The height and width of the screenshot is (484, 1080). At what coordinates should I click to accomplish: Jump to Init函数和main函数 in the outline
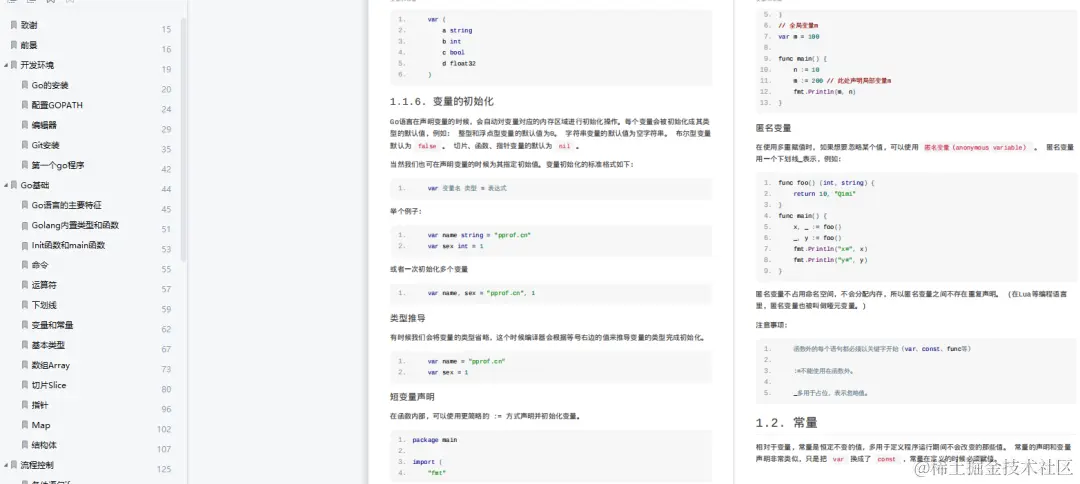click(68, 245)
